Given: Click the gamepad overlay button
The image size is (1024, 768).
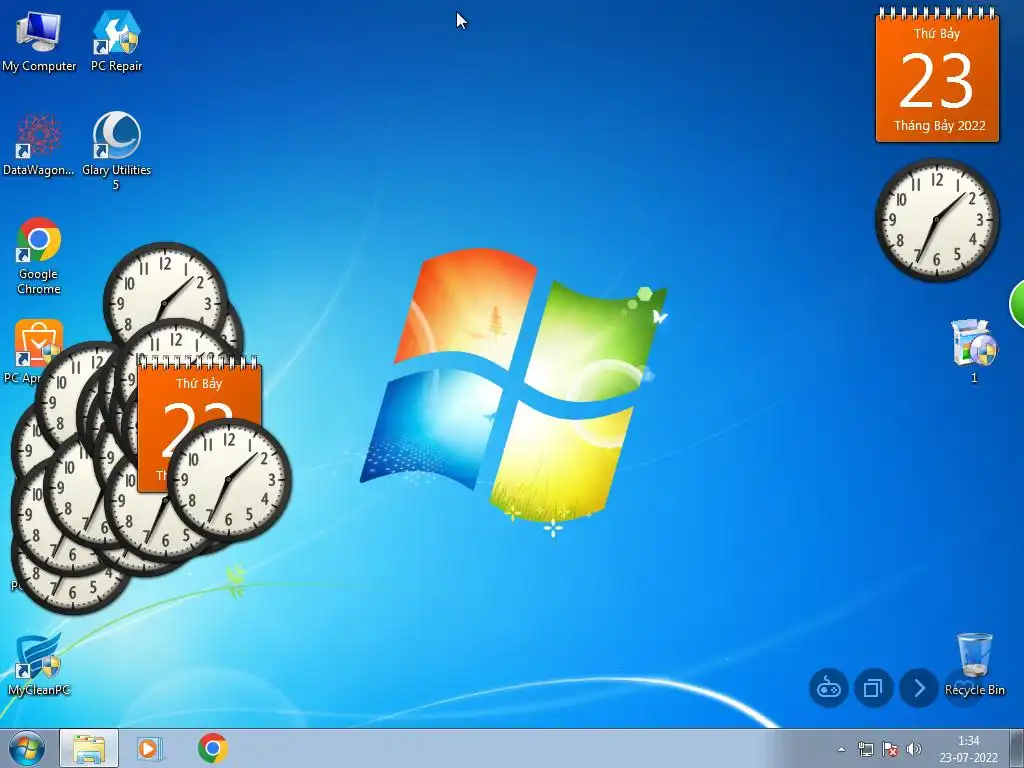Looking at the screenshot, I should click(829, 688).
